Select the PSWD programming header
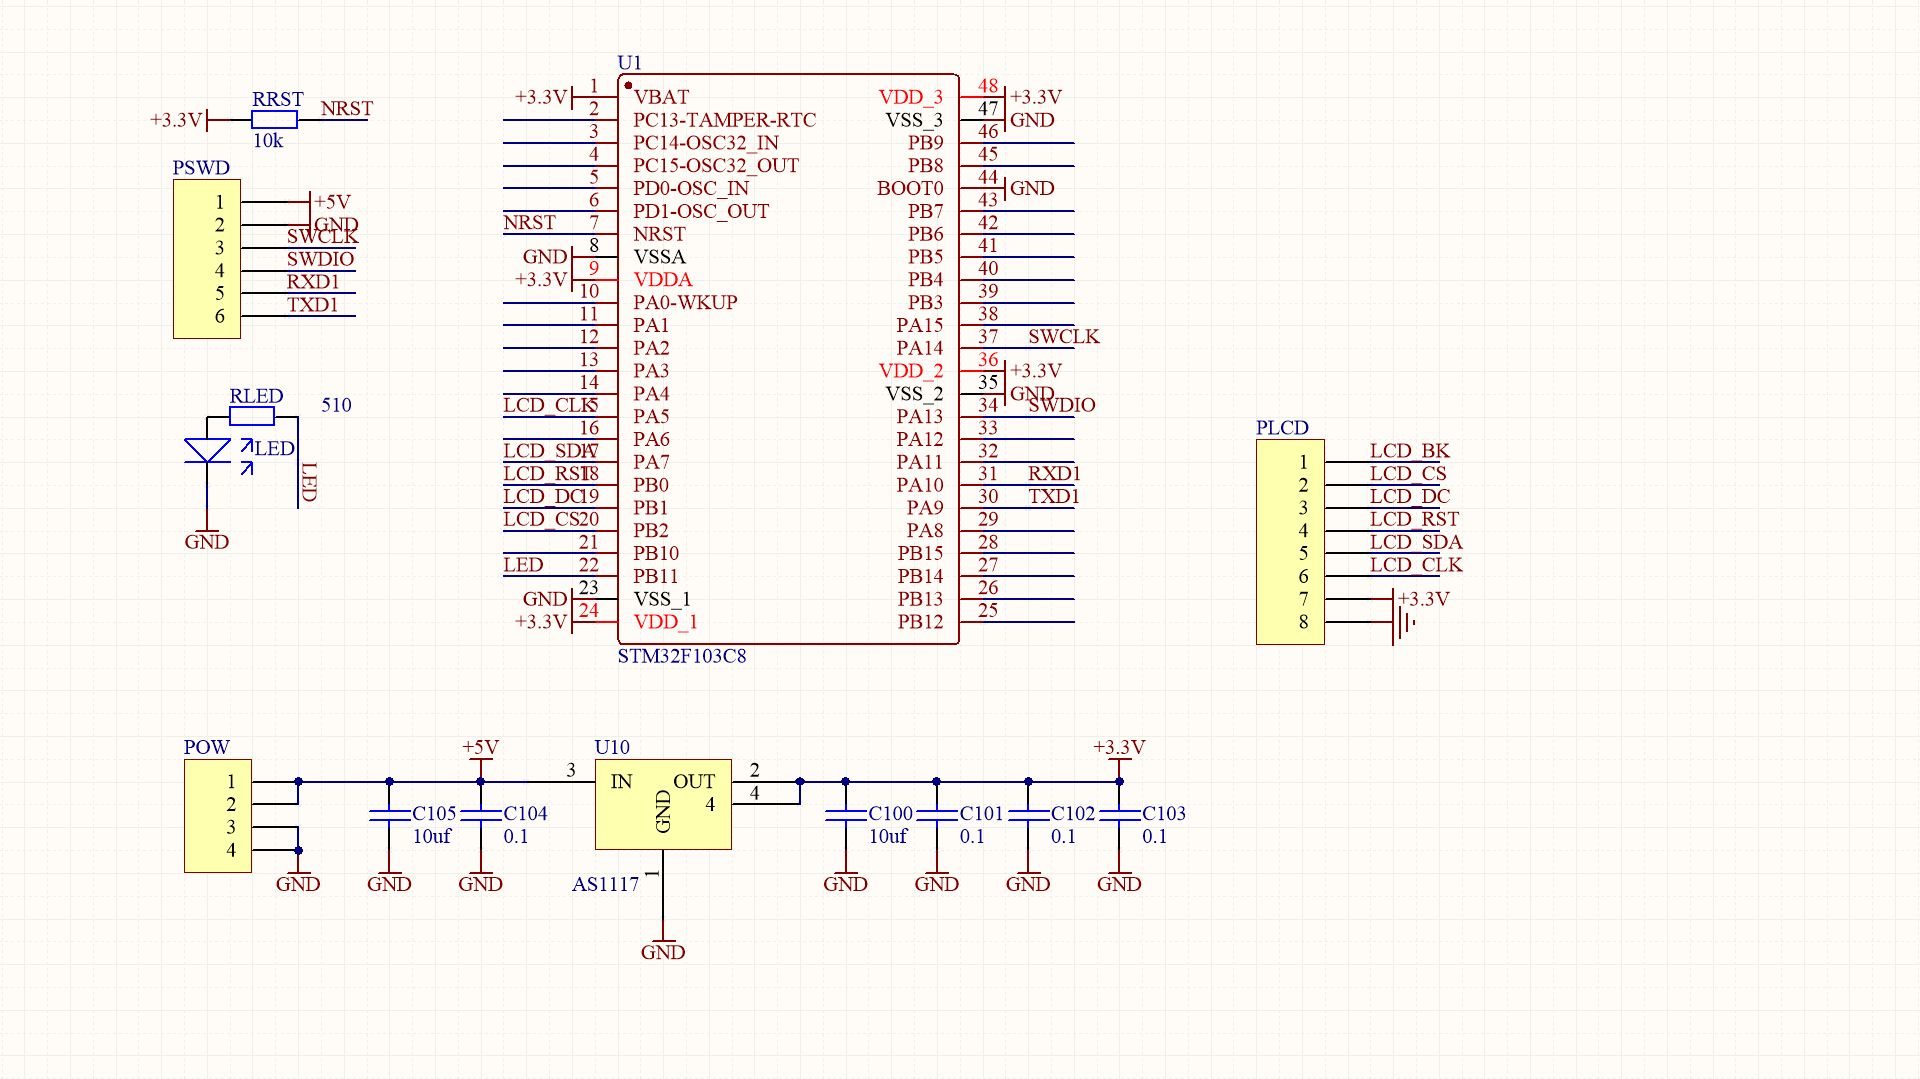The height and width of the screenshot is (1079, 1920). coord(206,258)
